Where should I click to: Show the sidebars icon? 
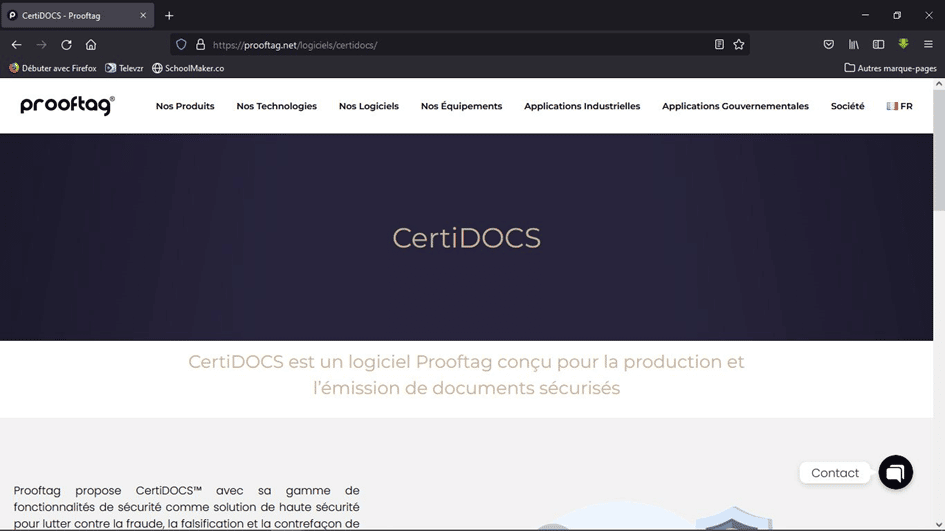click(878, 45)
